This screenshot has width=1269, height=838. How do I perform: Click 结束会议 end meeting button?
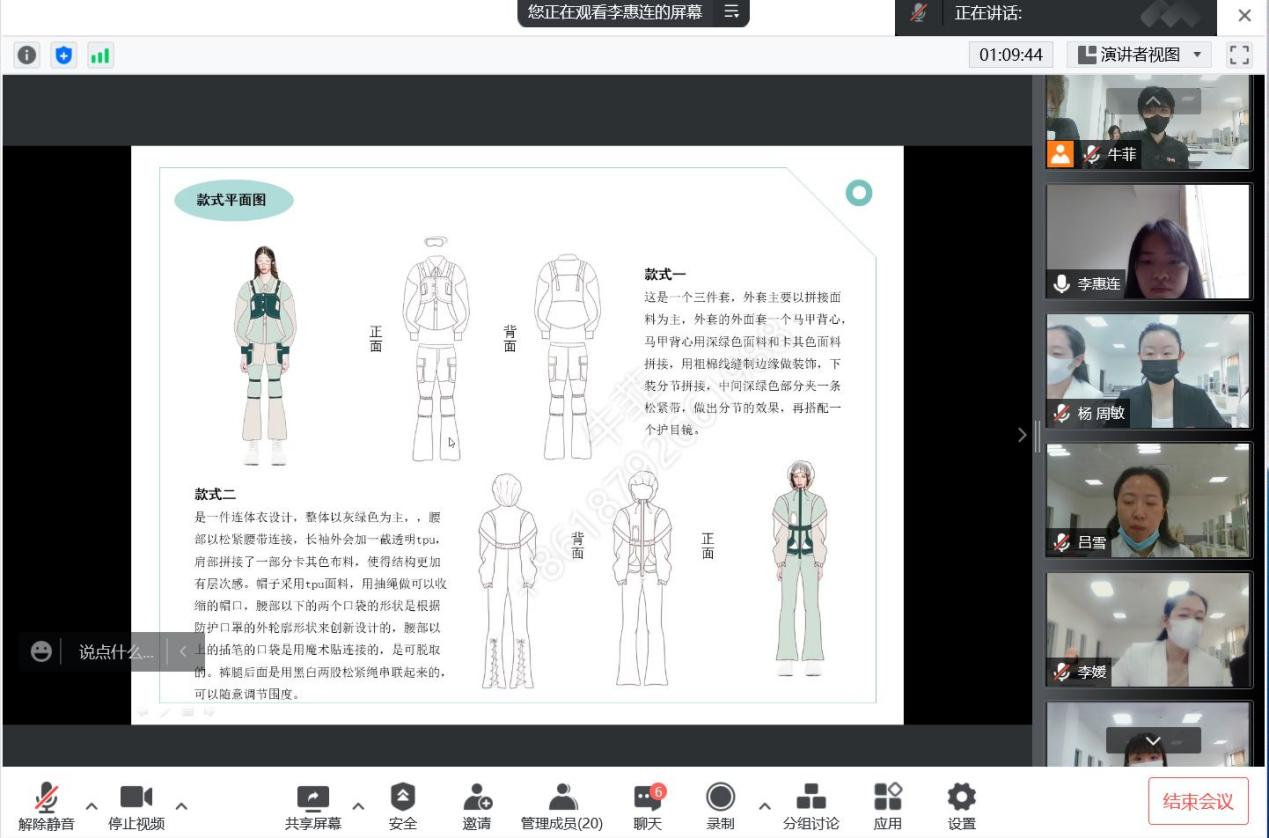pos(1198,801)
